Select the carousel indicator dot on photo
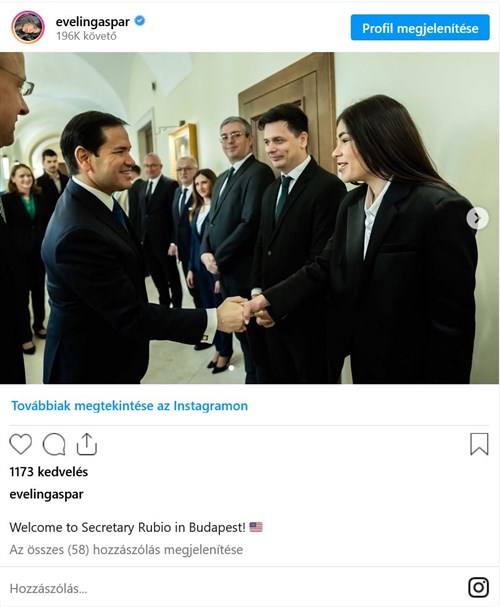Screen dimensions: 500x607 pos(231,368)
